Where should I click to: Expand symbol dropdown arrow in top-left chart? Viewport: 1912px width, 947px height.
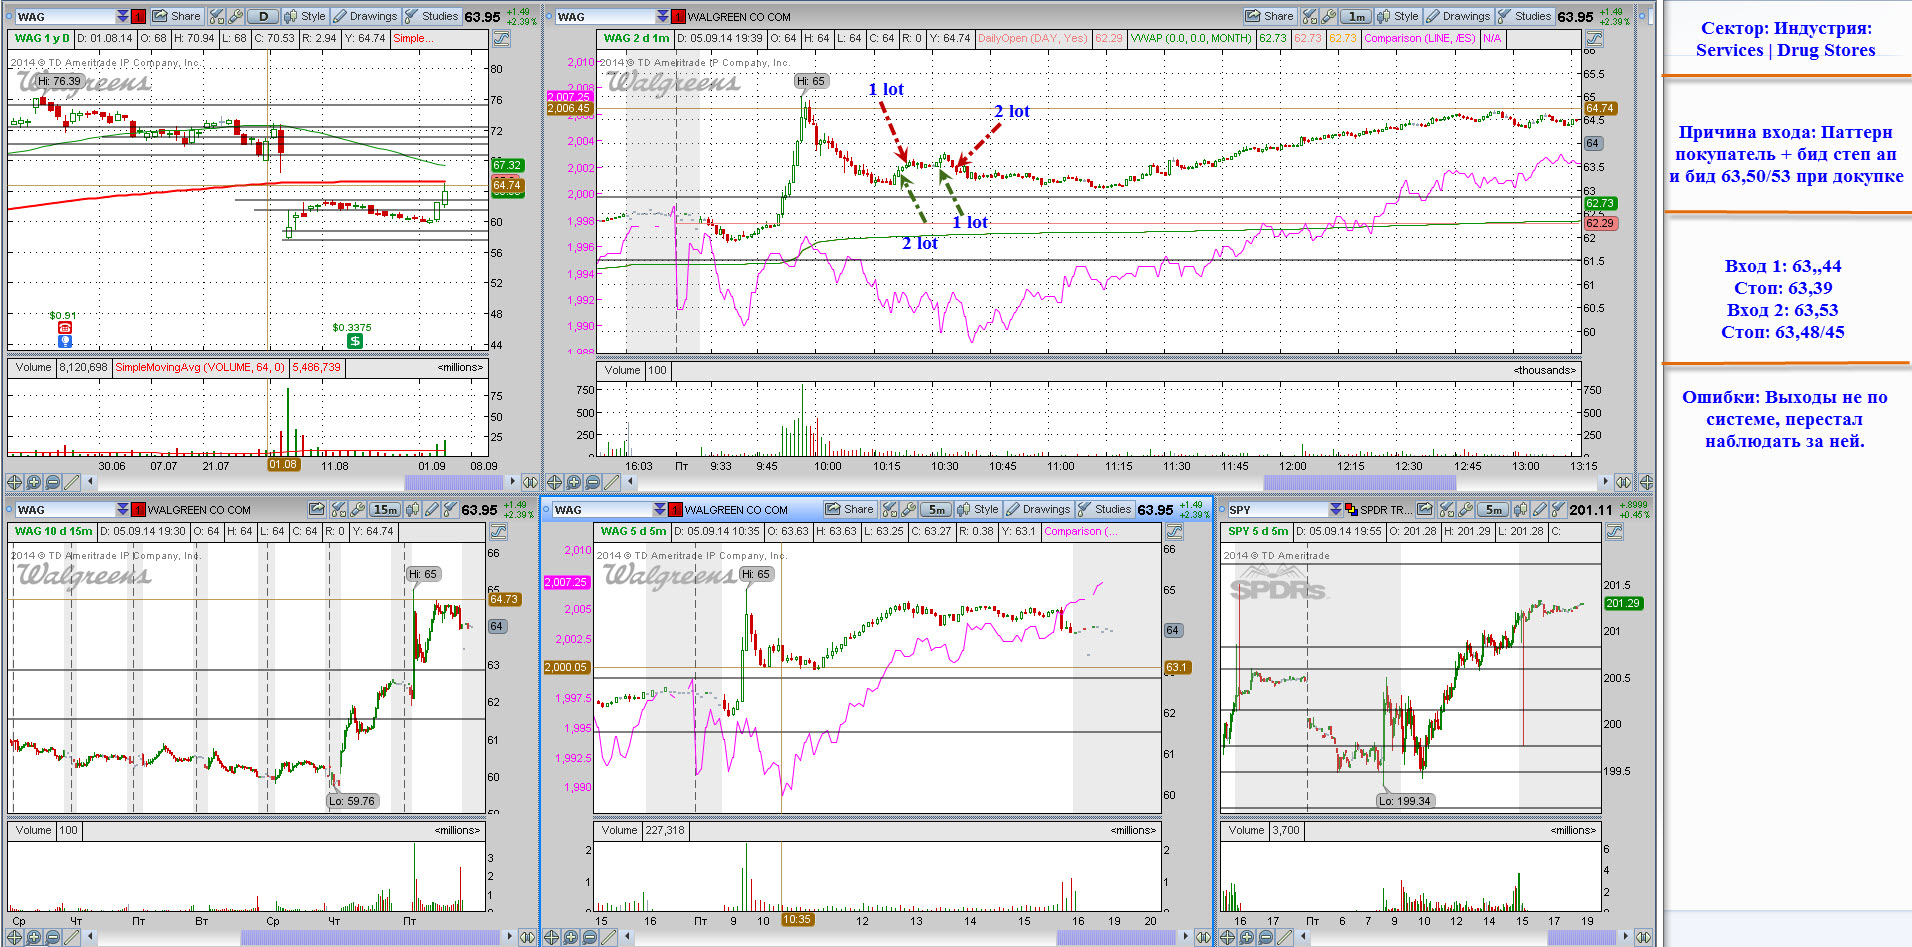coord(122,16)
